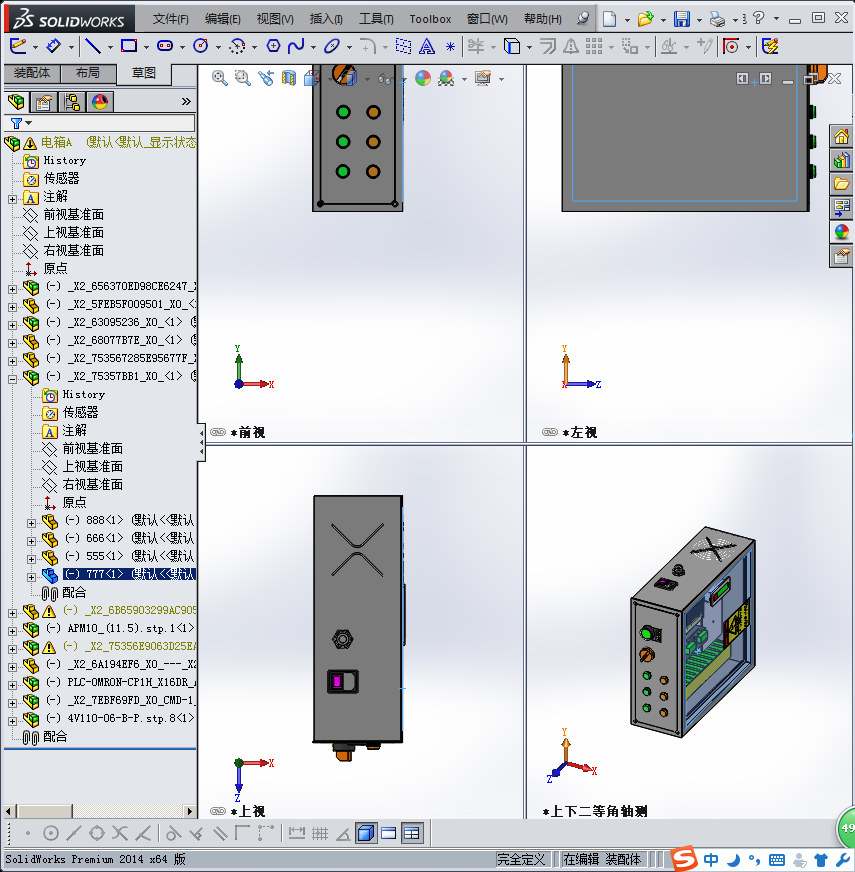Toggle the link views icon in 前视 viewport
Image resolution: width=855 pixels, height=872 pixels.
click(218, 432)
